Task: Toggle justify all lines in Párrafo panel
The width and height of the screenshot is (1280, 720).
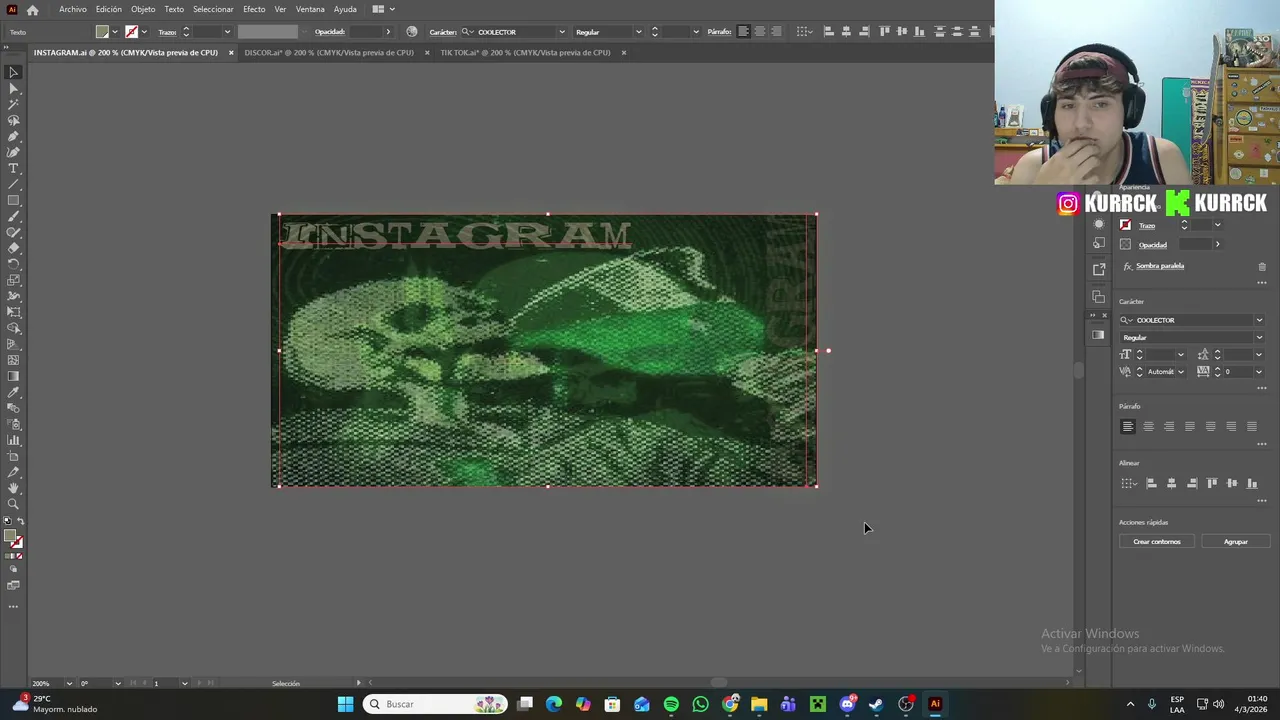Action: (1251, 427)
